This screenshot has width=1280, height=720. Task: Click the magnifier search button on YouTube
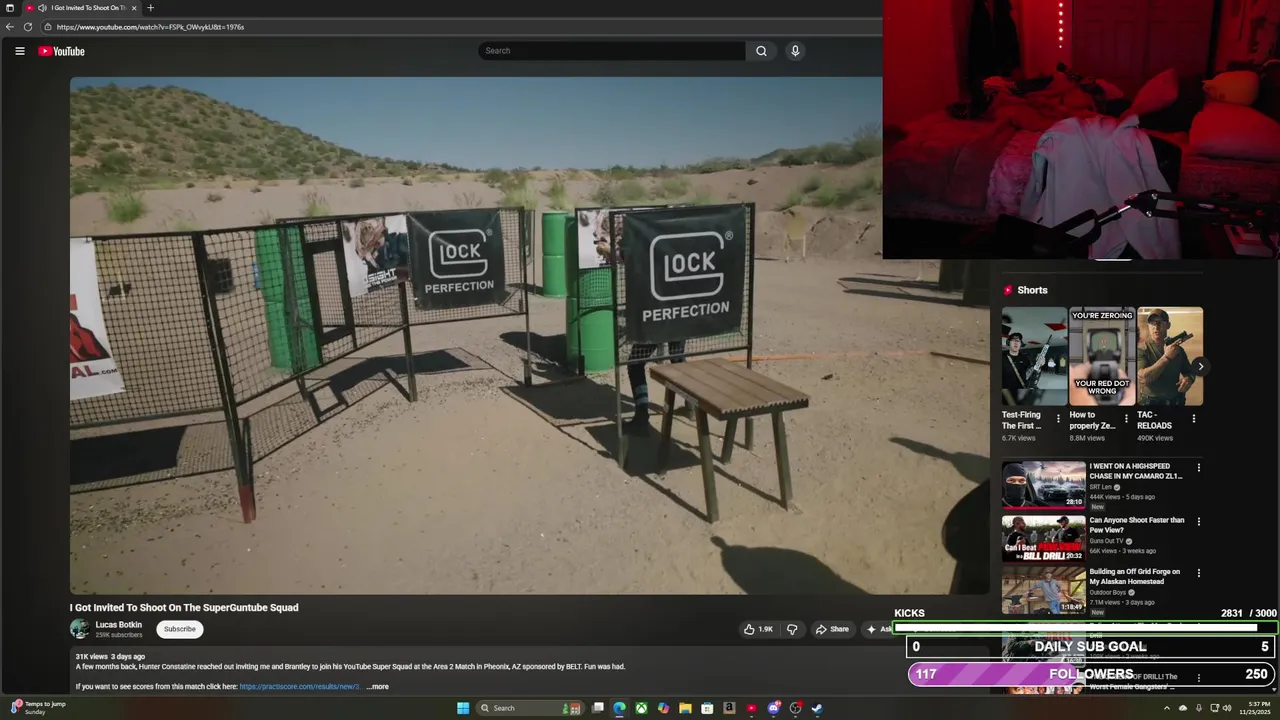coord(761,51)
